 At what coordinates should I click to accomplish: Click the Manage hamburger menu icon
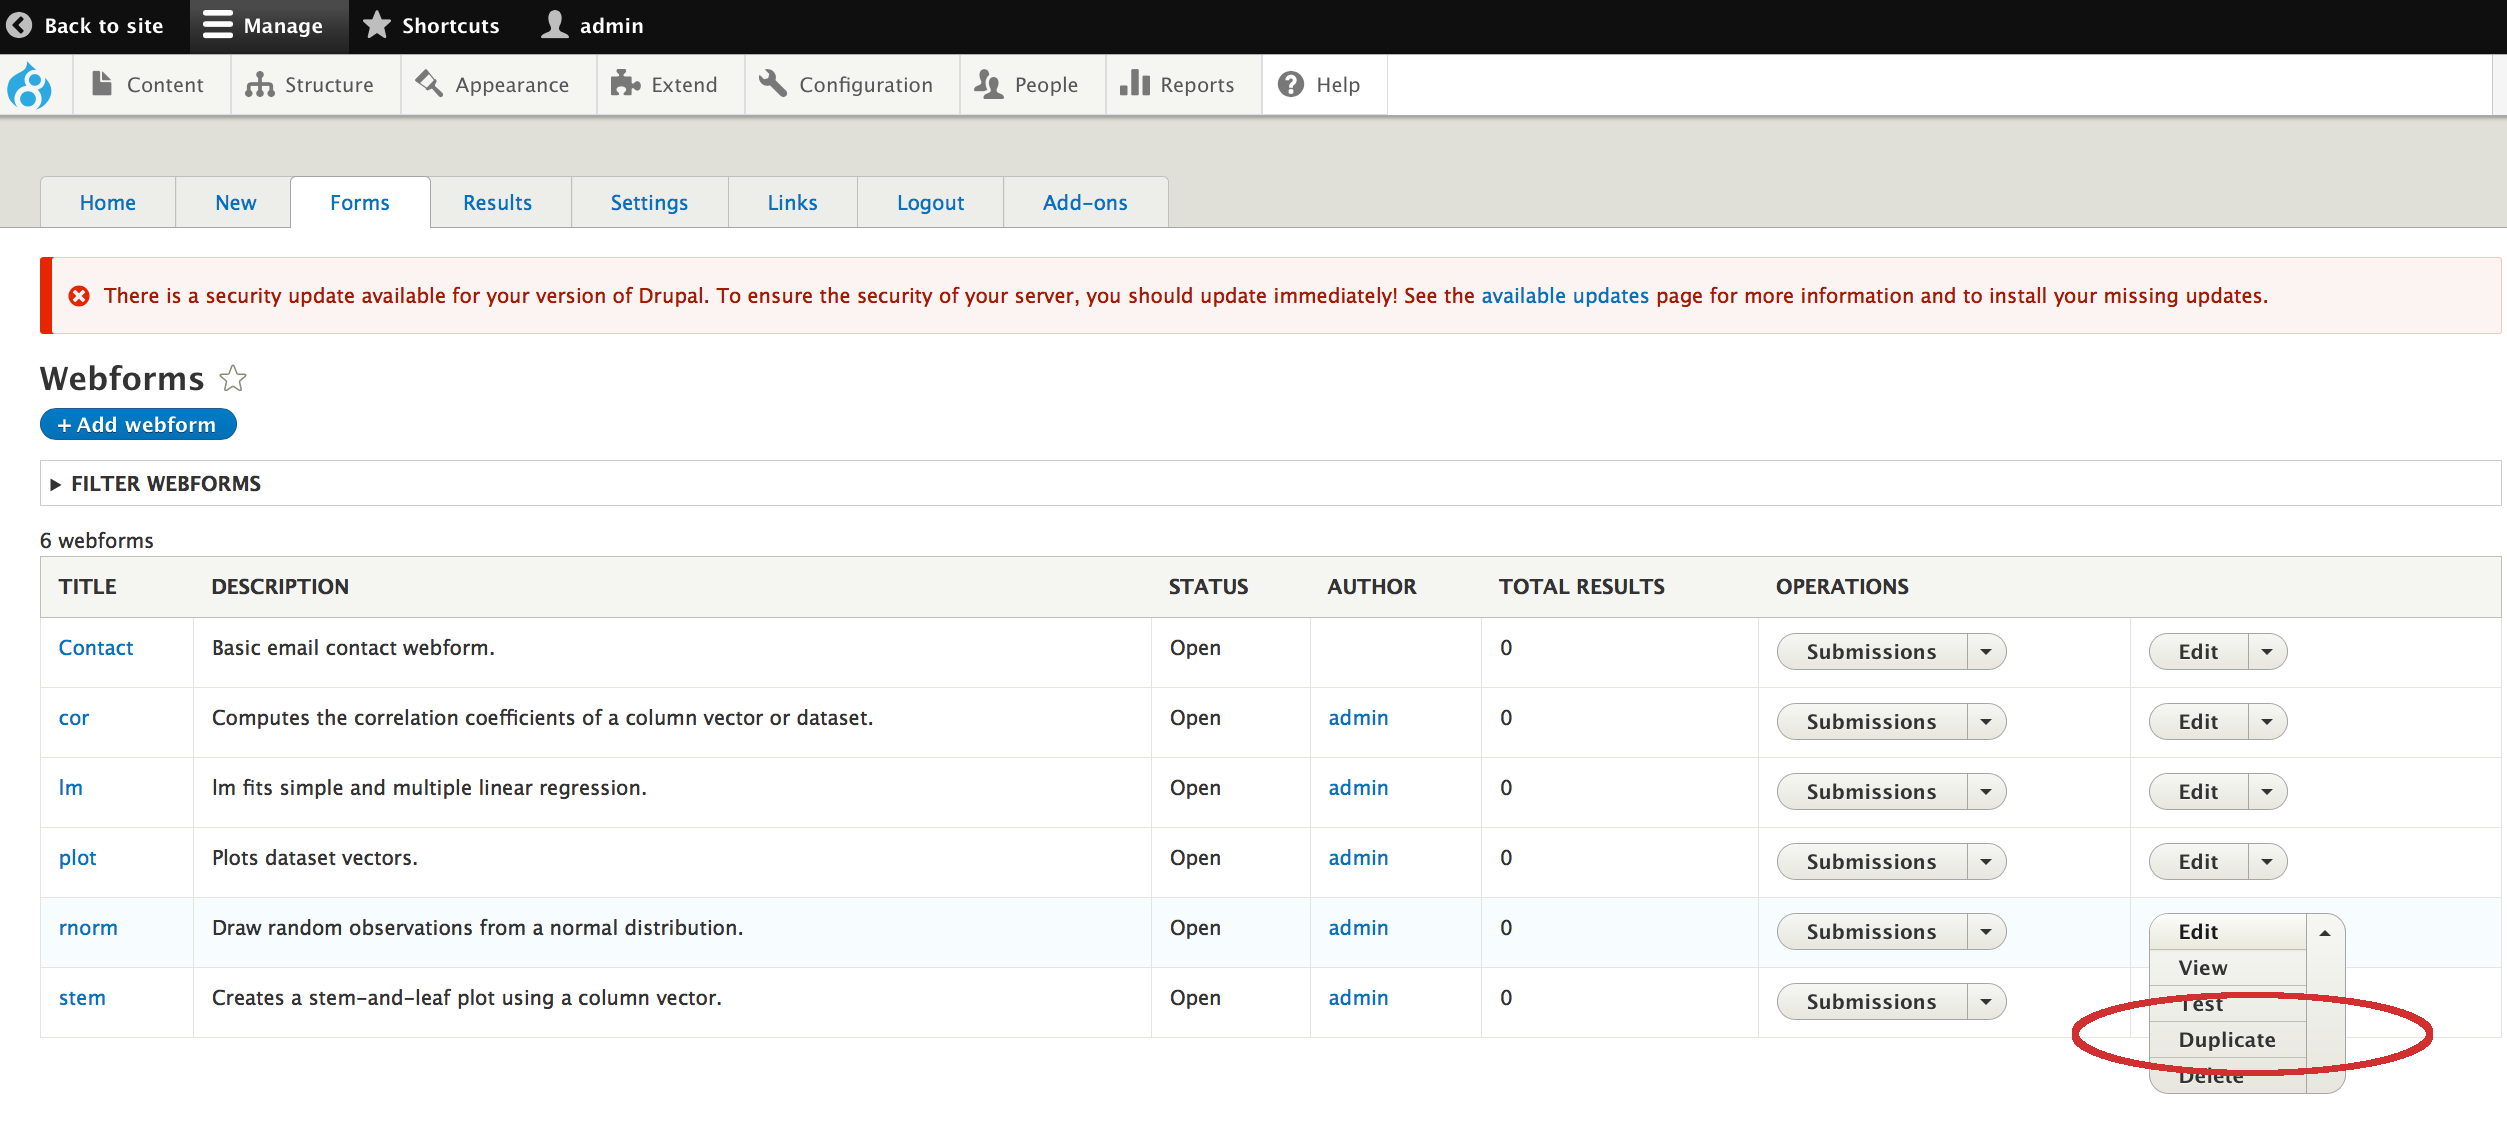[217, 25]
